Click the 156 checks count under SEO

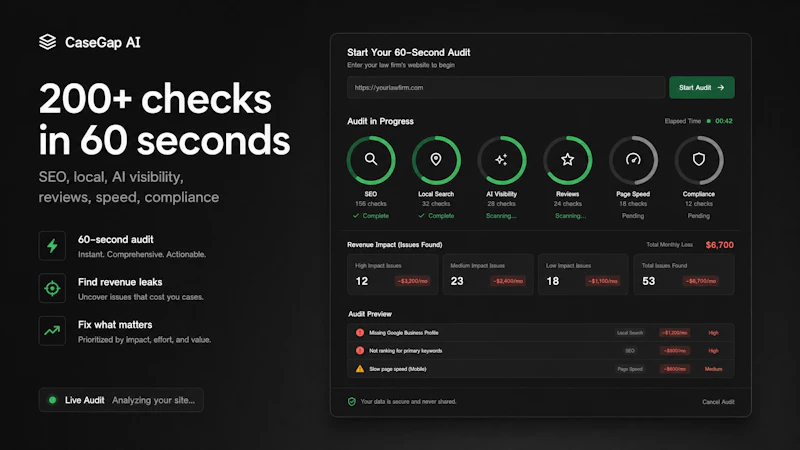[x=371, y=204]
